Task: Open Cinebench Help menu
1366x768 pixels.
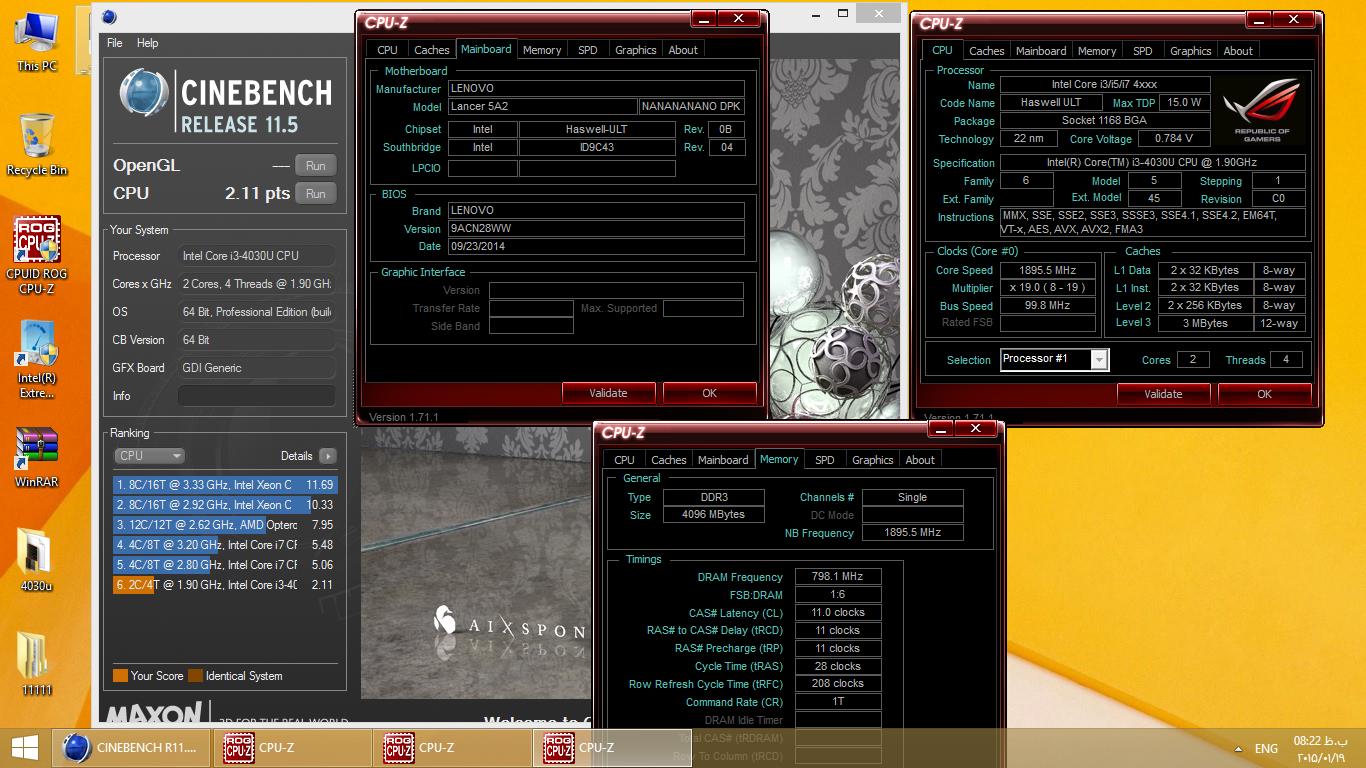Action: [x=147, y=43]
